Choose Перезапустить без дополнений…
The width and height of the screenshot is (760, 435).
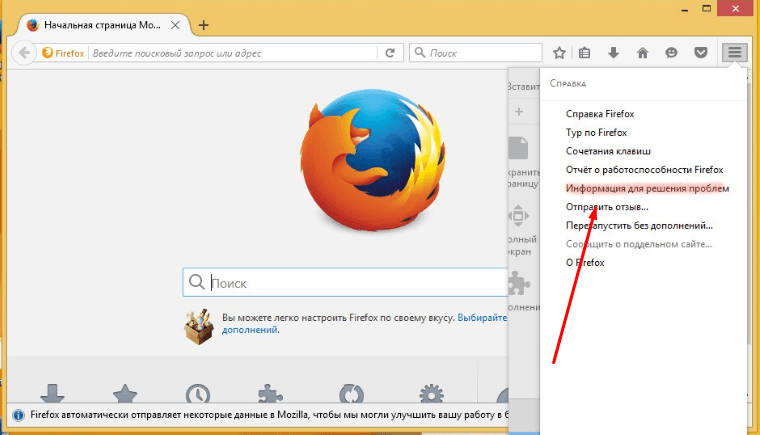(639, 226)
